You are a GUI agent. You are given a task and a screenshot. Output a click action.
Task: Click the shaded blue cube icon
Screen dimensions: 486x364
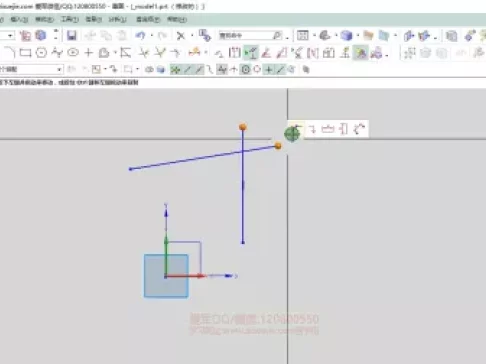(x=346, y=35)
